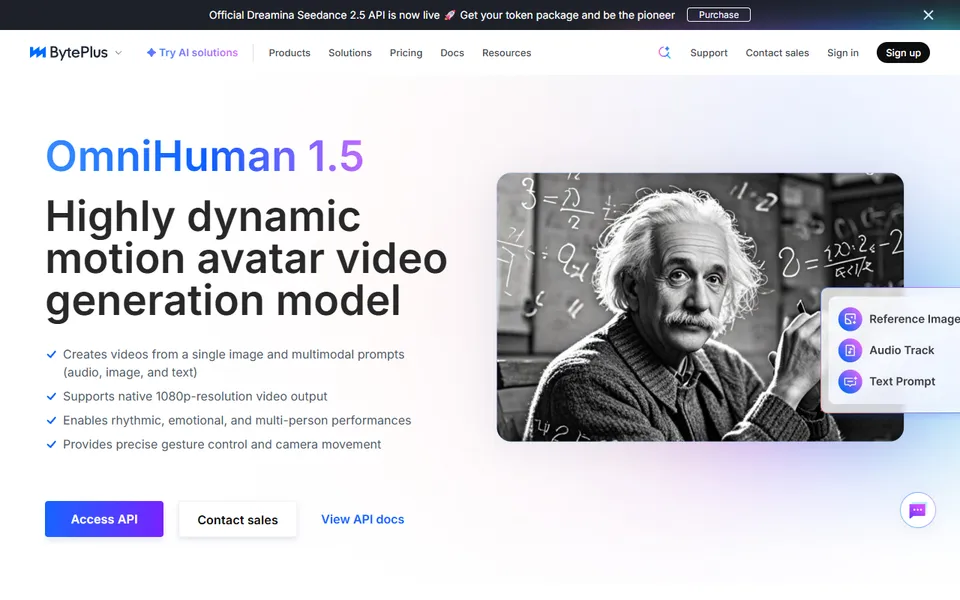The image size is (960, 600).
Task: Open the Docs menu
Action: pos(452,53)
